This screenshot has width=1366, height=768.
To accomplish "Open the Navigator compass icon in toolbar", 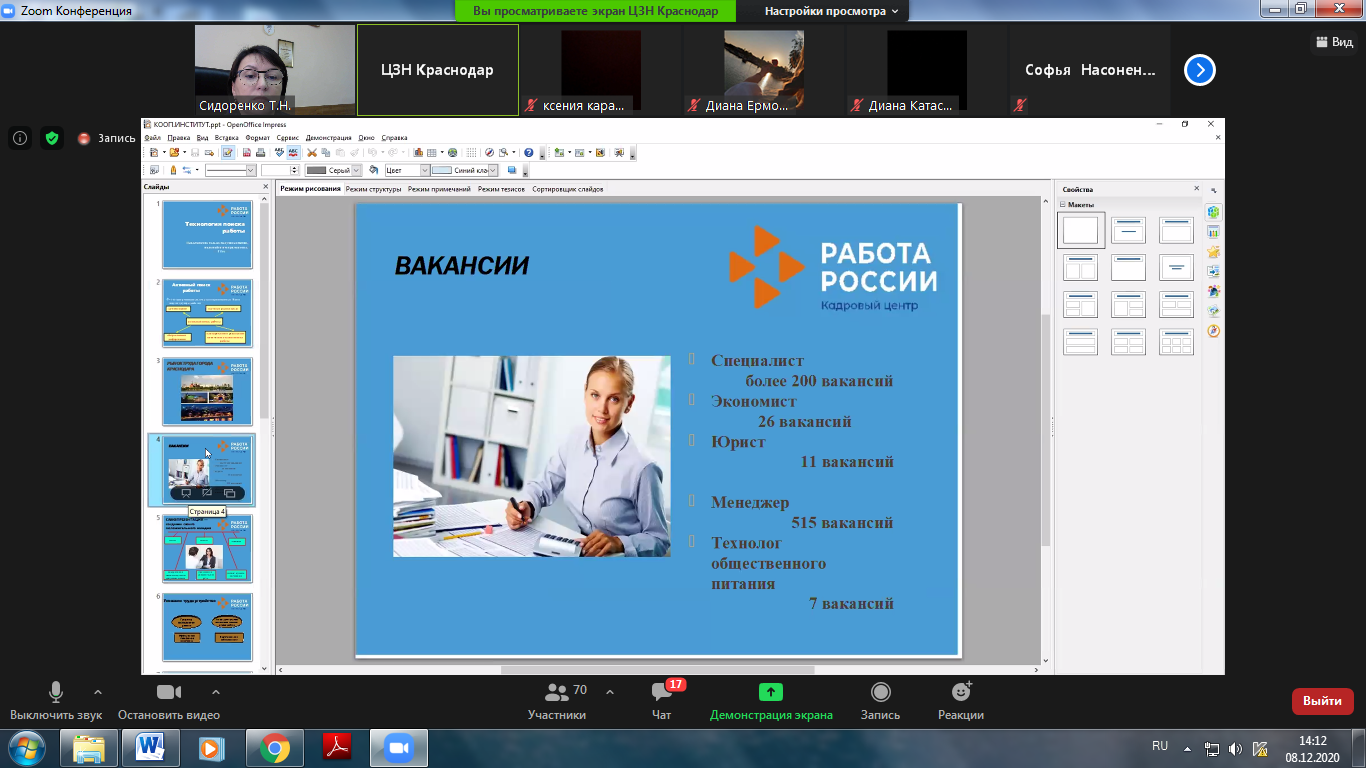I will 490,152.
